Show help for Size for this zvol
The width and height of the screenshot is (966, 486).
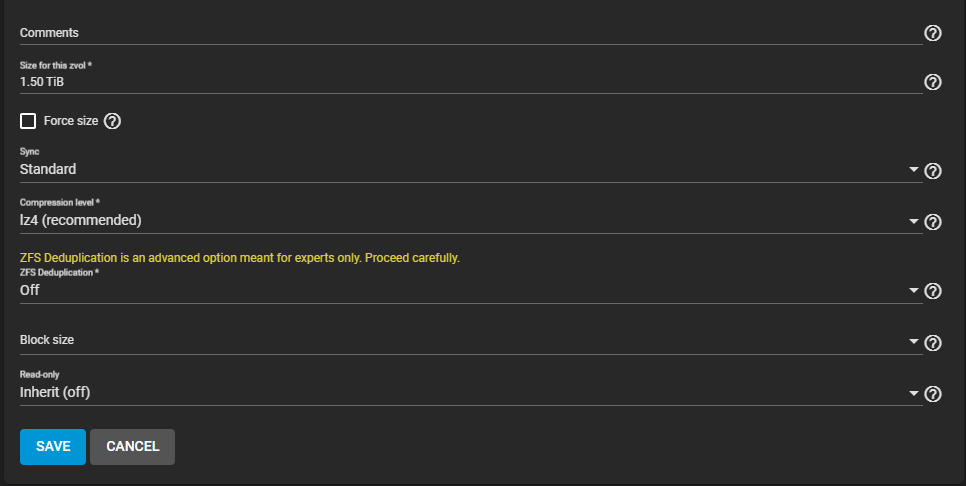tap(933, 82)
